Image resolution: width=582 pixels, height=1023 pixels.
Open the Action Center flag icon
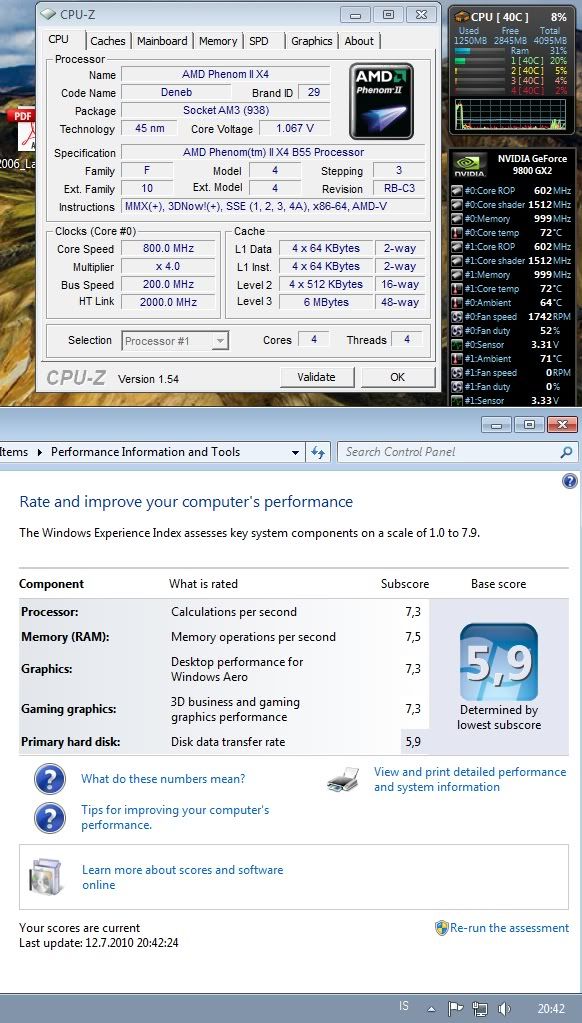tap(455, 1009)
